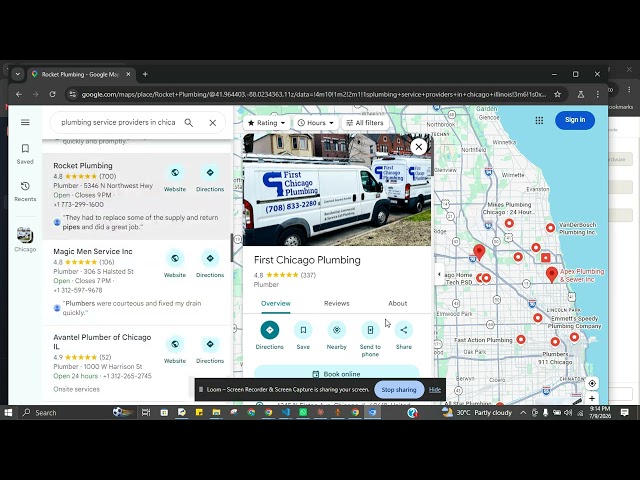Click the map's my location button
Viewport: 640px width, 480px height.
(592, 383)
